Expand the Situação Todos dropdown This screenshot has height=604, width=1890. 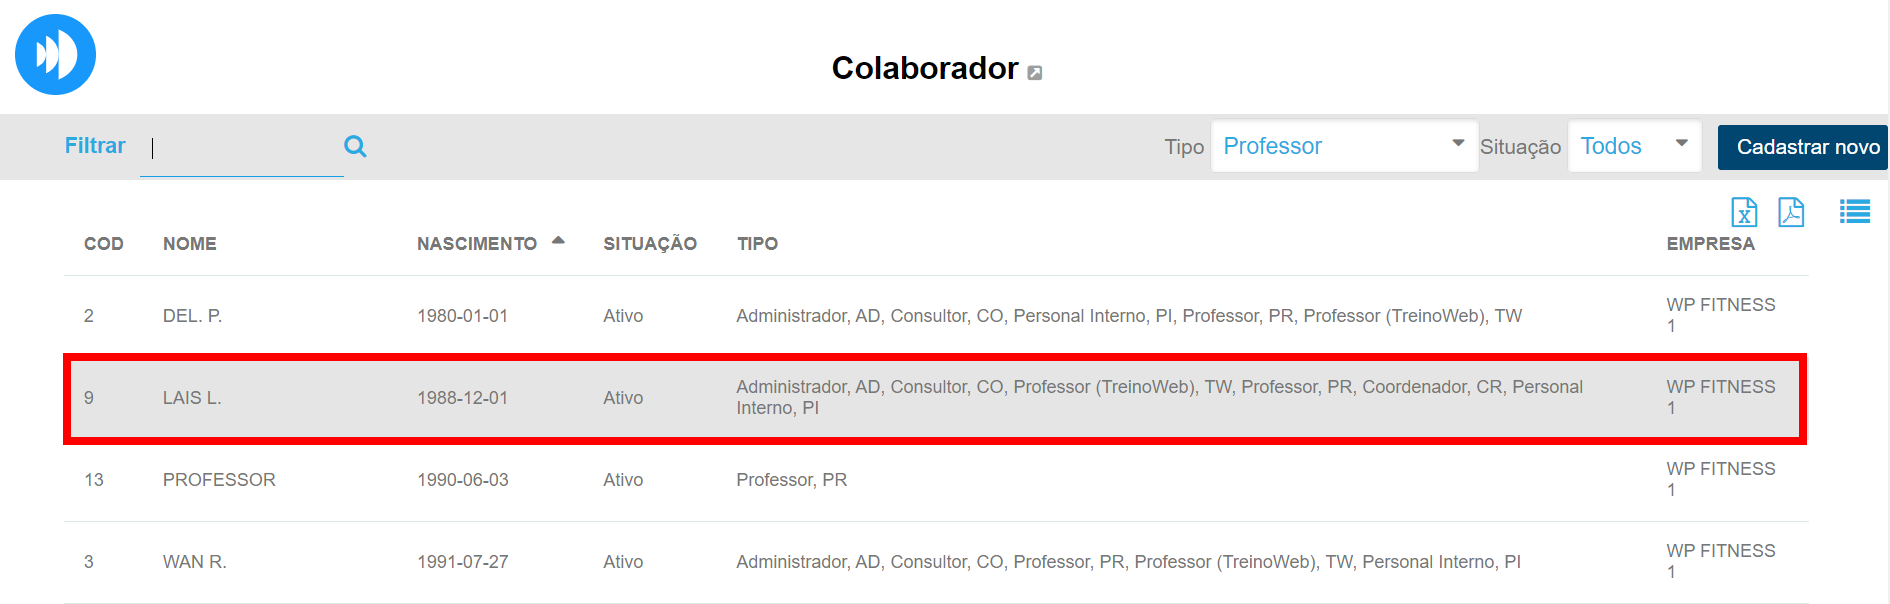coord(1633,146)
